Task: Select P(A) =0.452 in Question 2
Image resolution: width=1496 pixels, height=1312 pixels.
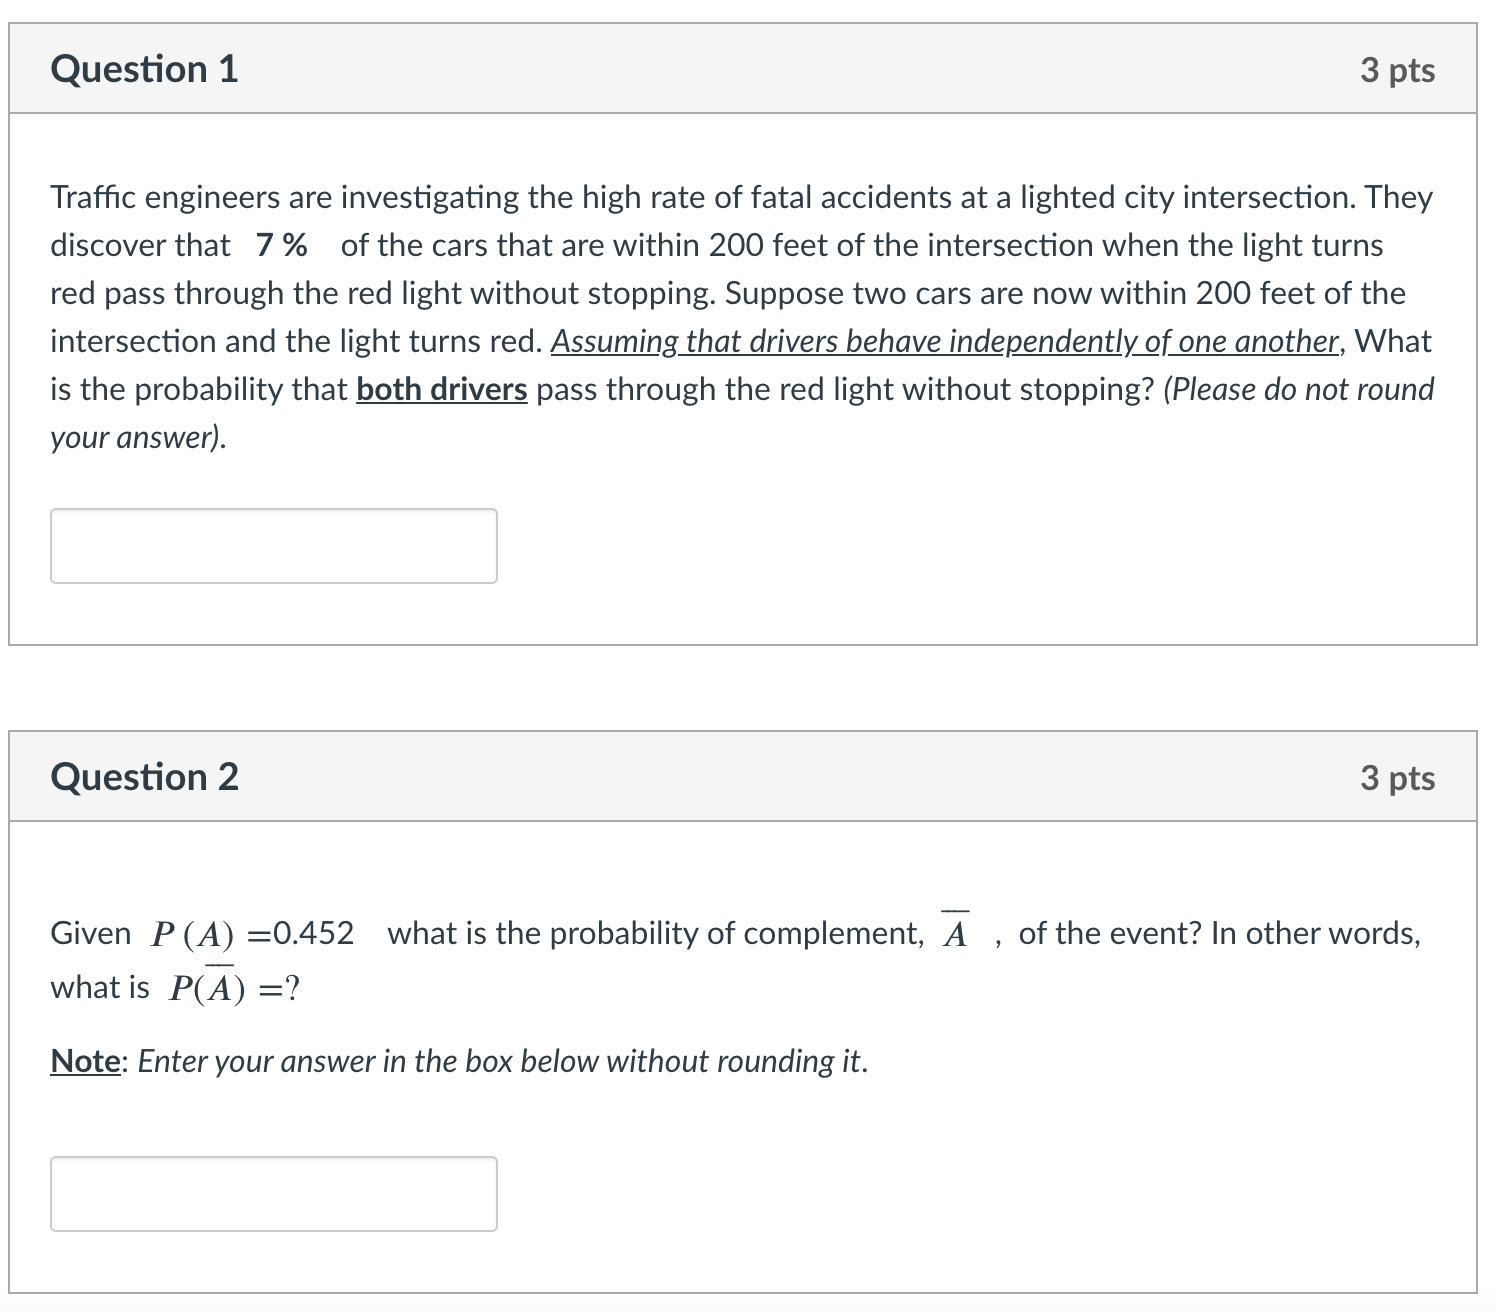Action: coord(250,933)
